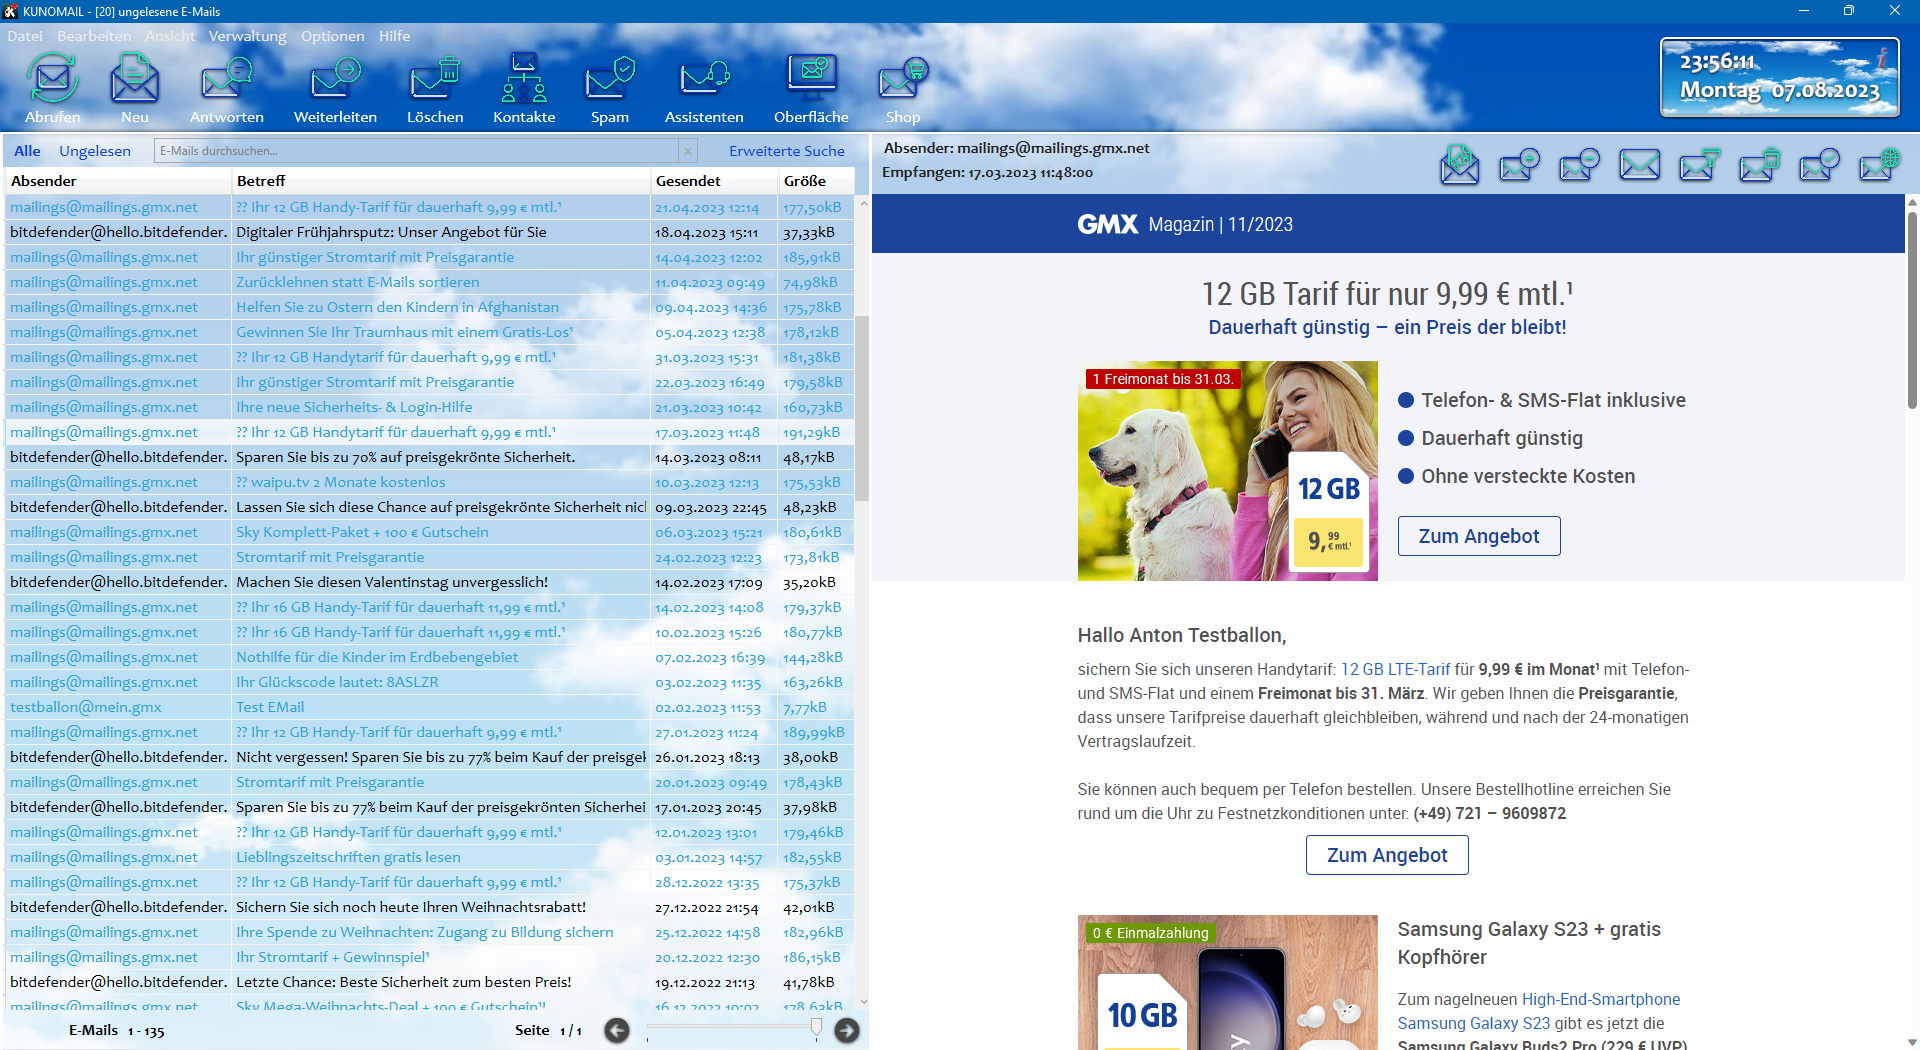Open the Samsung Galaxy S23 link
Viewport: 1920px width, 1050px height.
[x=1473, y=1023]
